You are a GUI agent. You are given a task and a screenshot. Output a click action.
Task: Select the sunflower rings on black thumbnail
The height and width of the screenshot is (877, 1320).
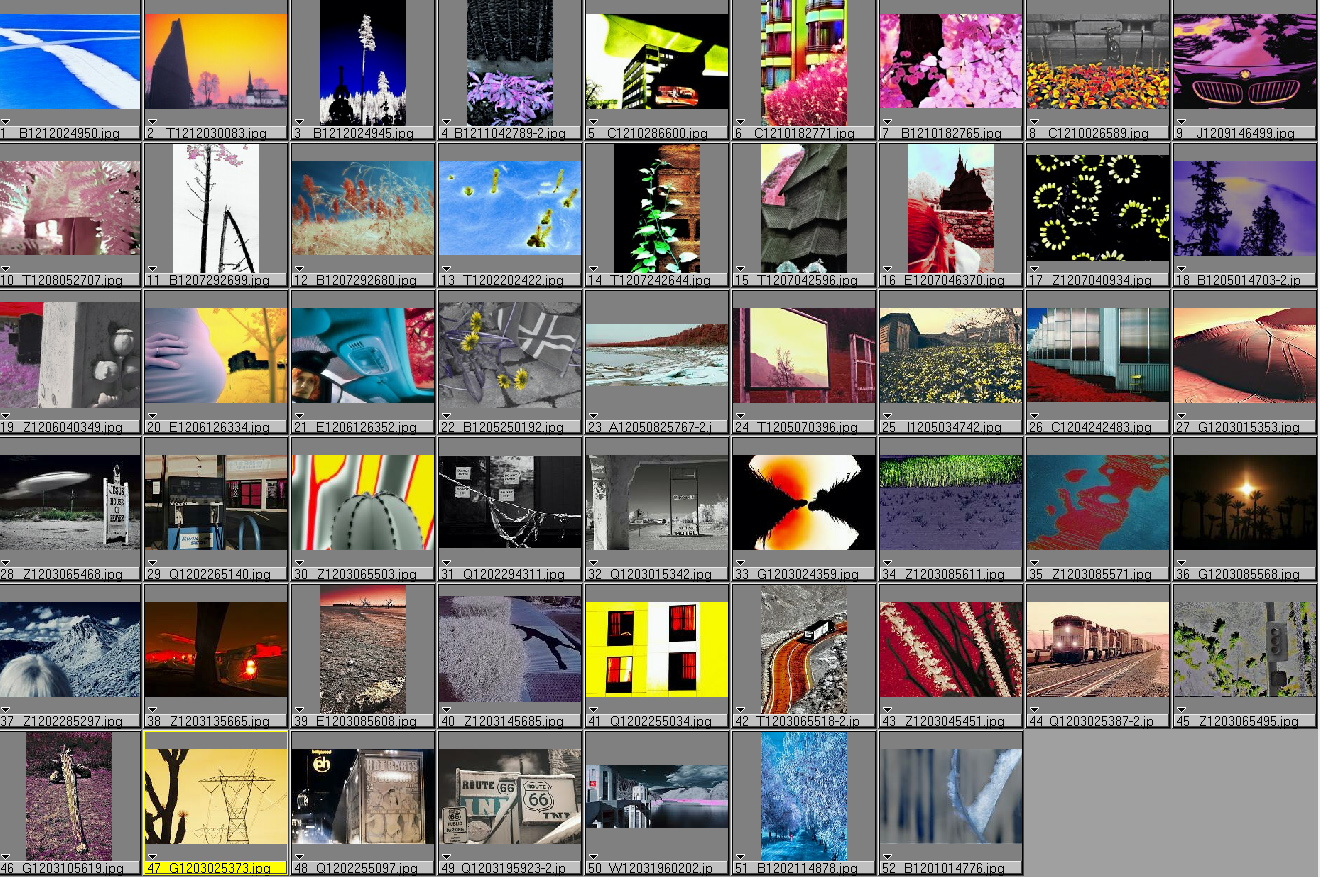pos(1097,207)
